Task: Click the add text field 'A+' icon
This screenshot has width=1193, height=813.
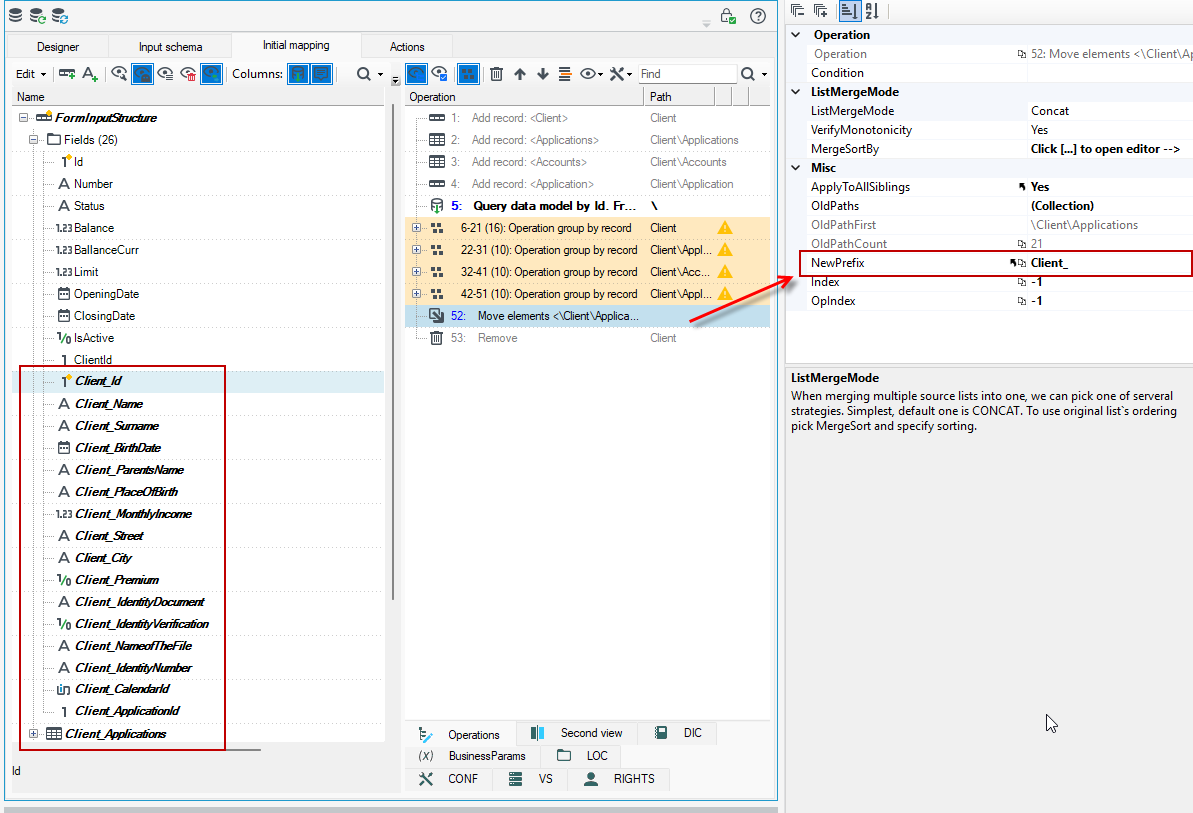Action: (90, 74)
